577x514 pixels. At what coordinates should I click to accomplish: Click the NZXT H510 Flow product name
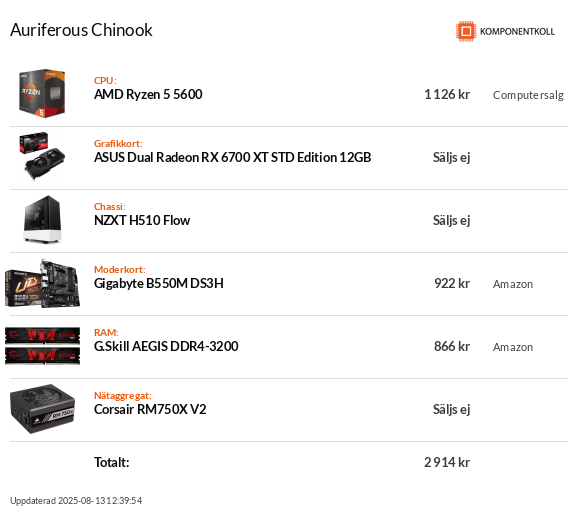point(142,220)
